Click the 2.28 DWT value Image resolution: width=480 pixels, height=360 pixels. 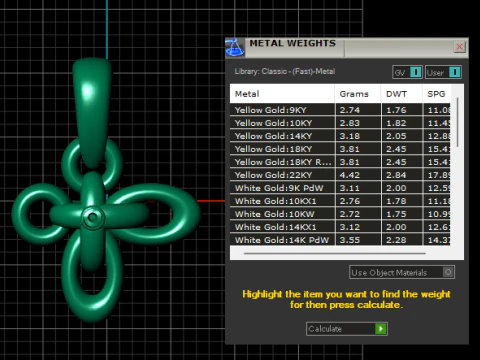pos(396,240)
